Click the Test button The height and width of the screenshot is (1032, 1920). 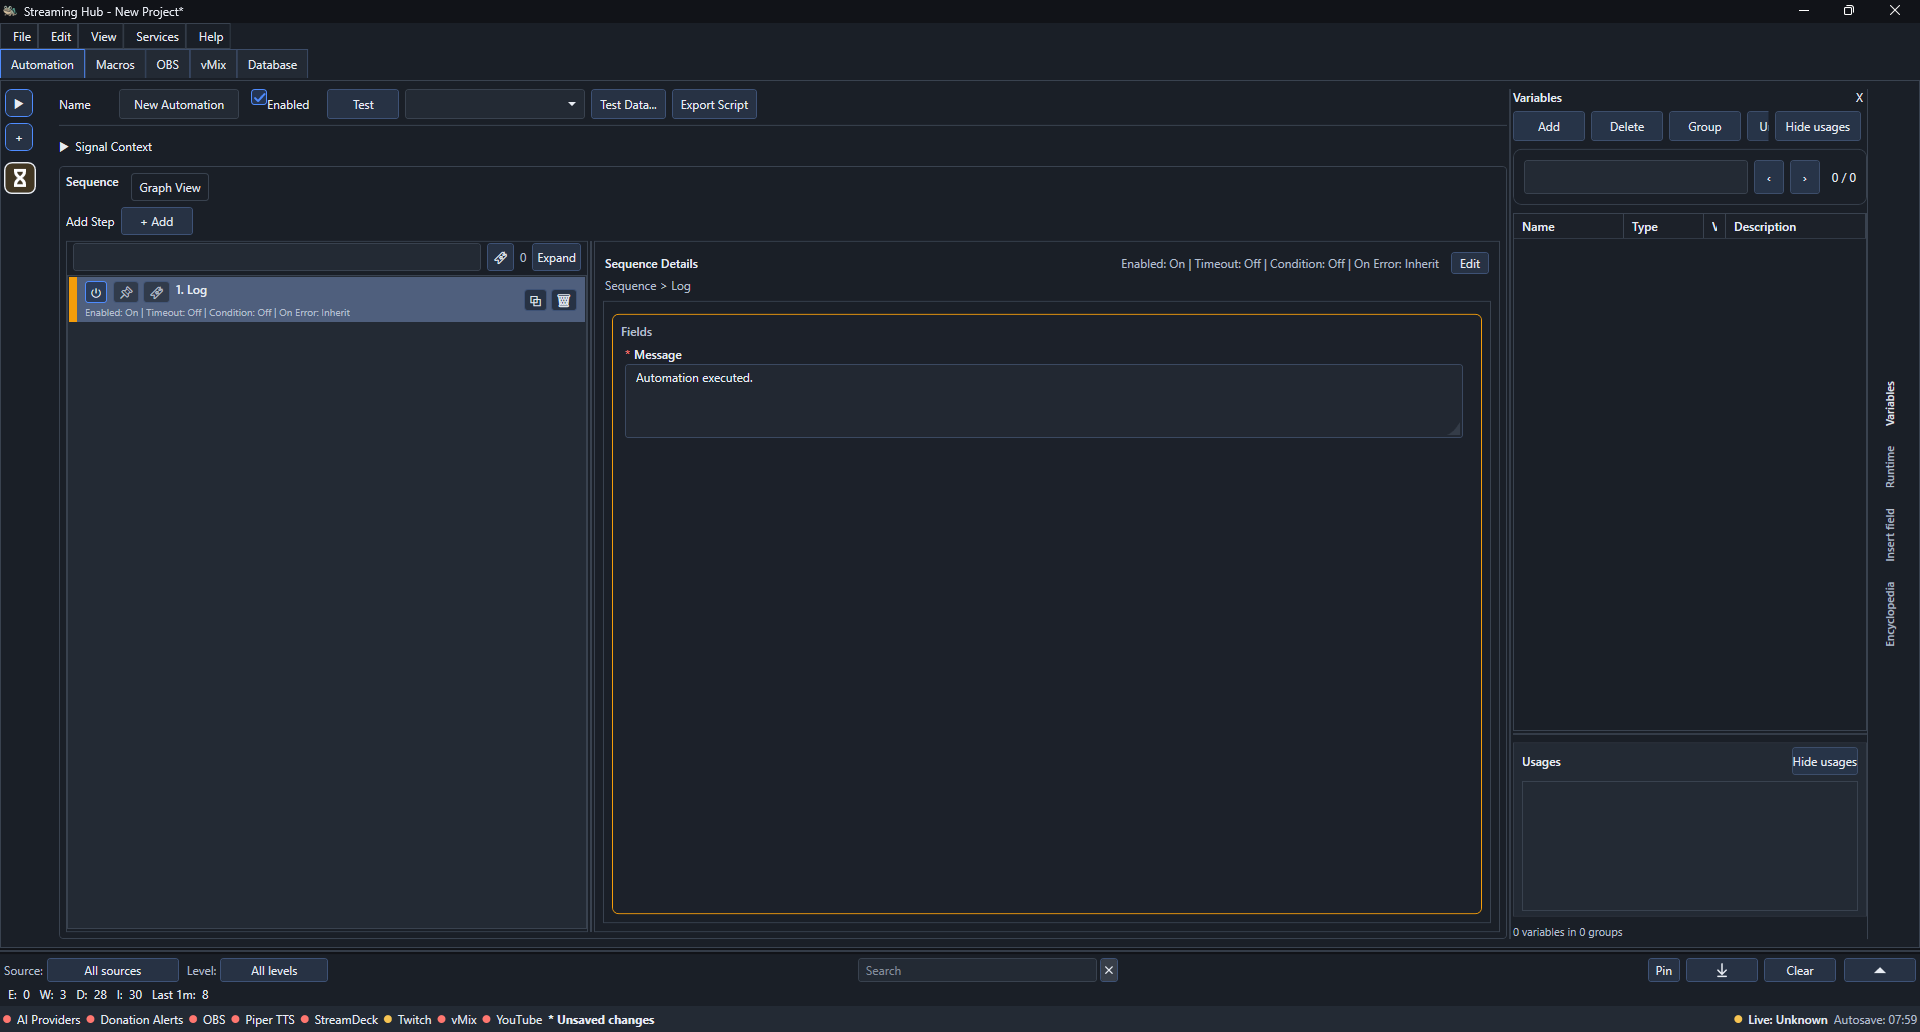coord(363,104)
